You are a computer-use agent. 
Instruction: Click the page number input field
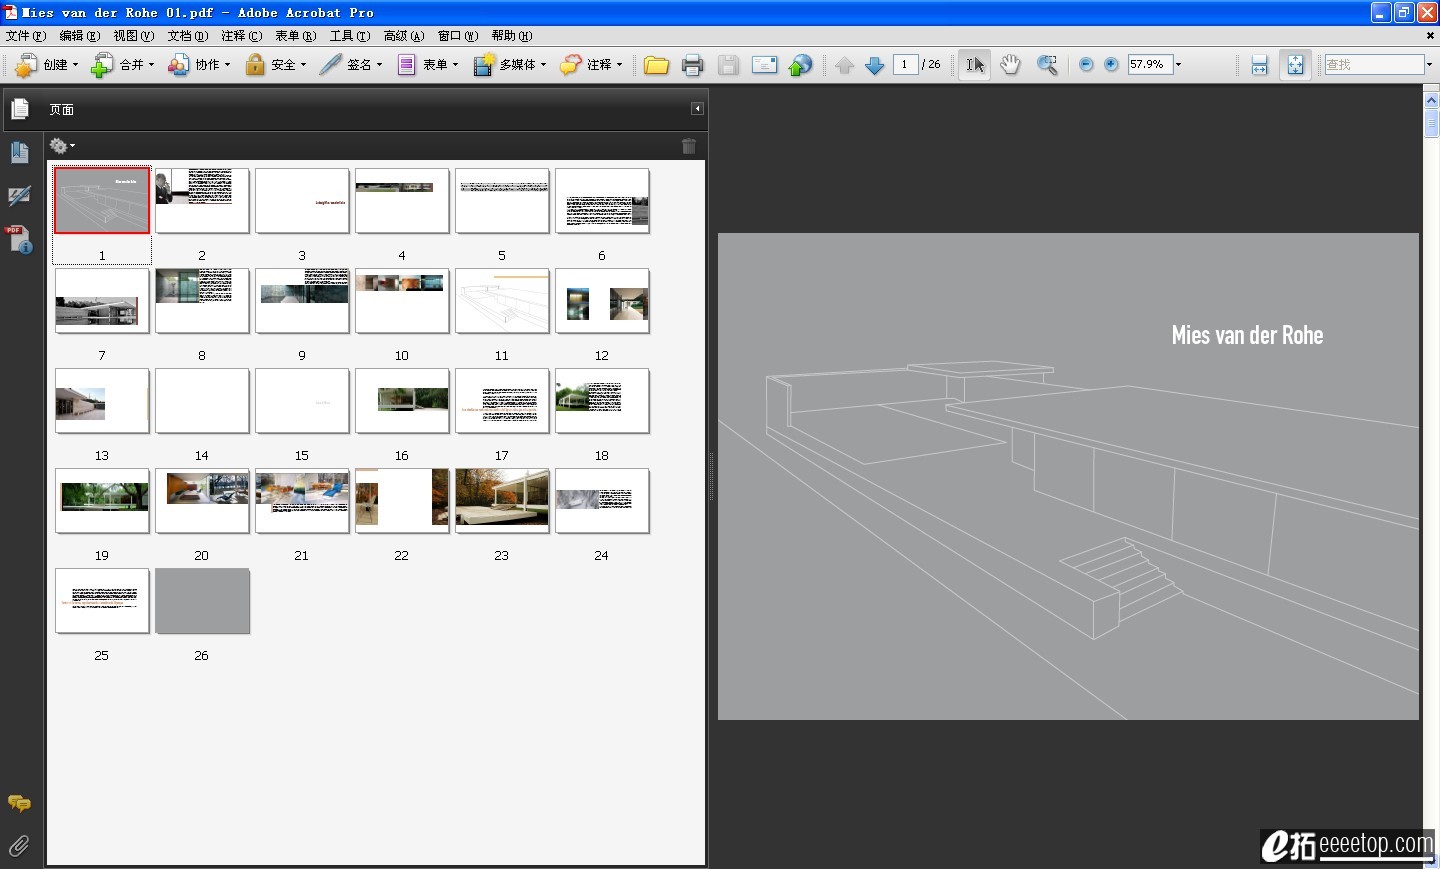click(x=905, y=65)
